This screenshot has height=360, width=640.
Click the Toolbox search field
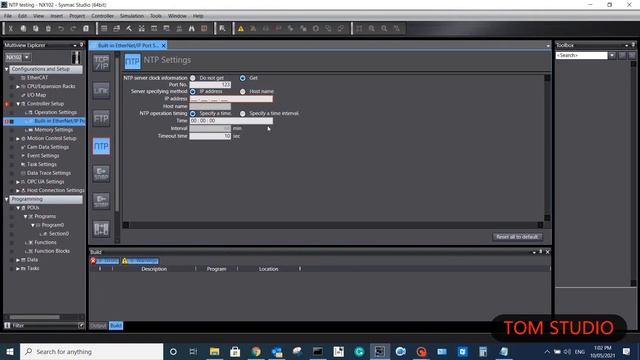582,56
